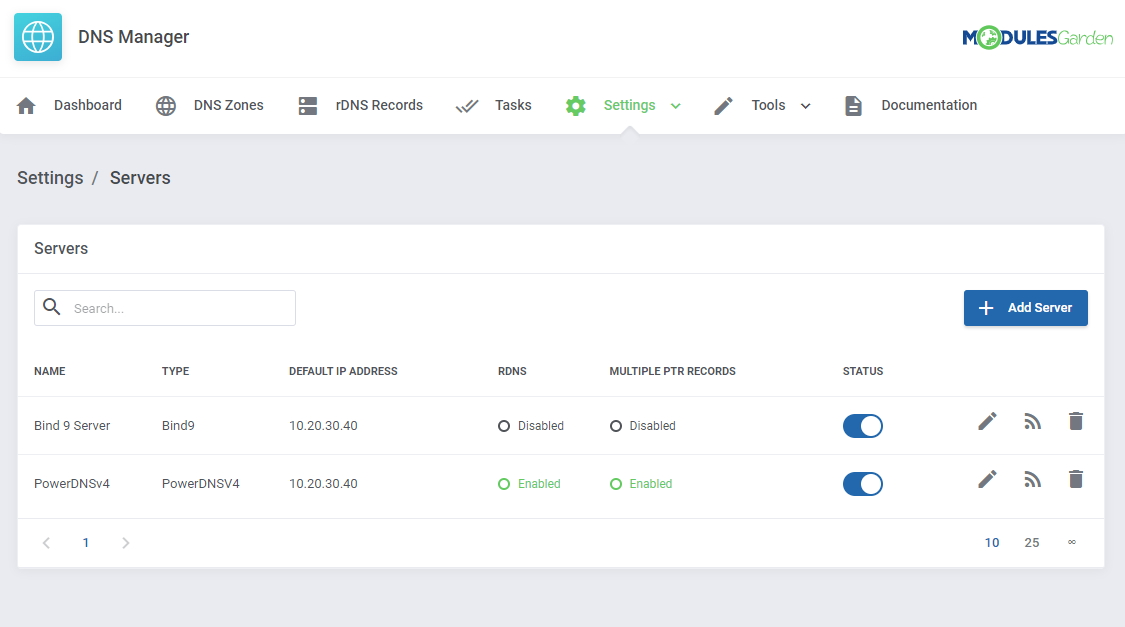Sort by NAME column header
1125x627 pixels.
click(50, 371)
